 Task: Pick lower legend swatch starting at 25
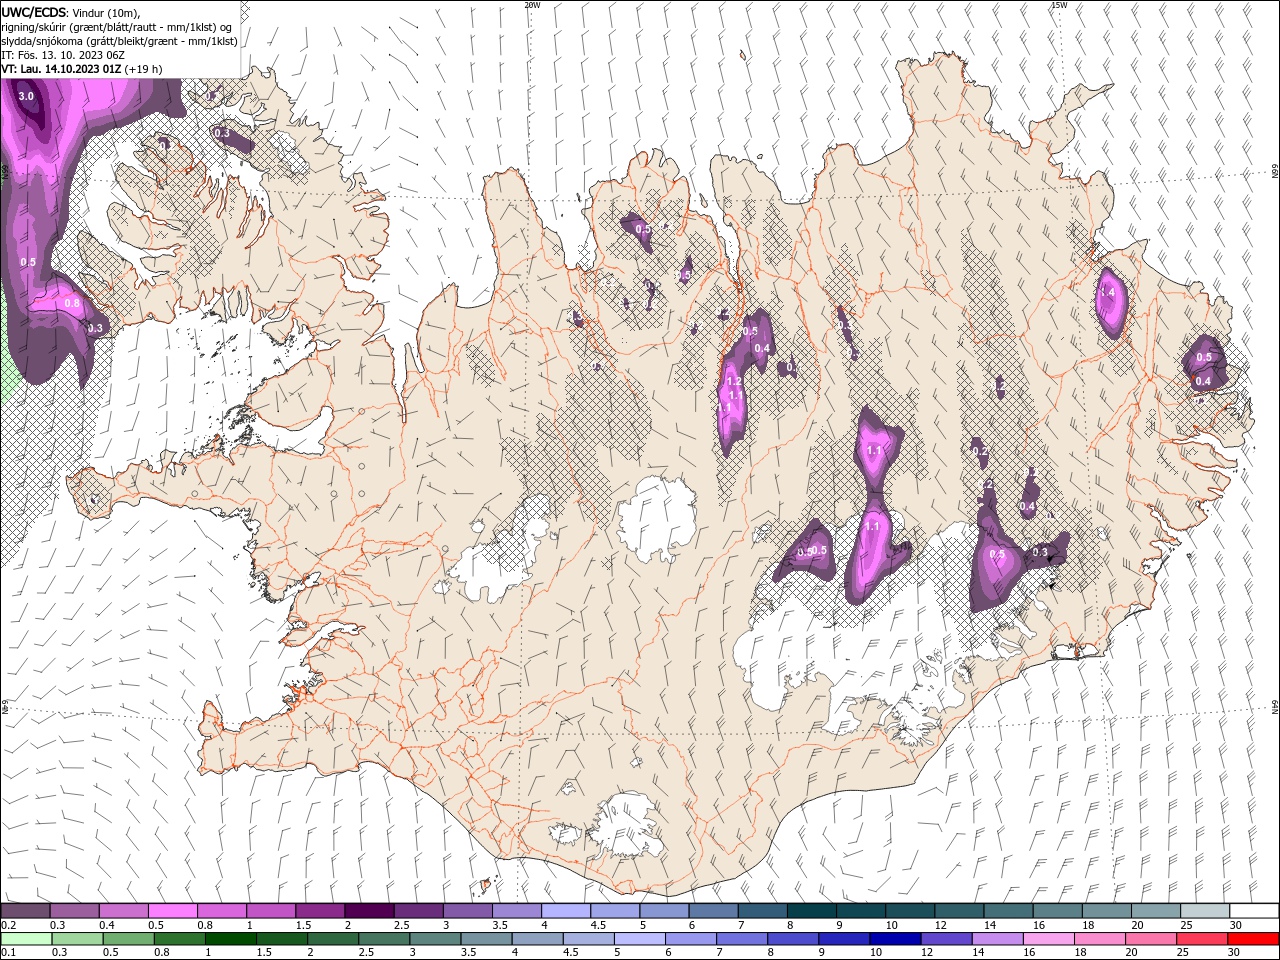pyautogui.click(x=1201, y=939)
